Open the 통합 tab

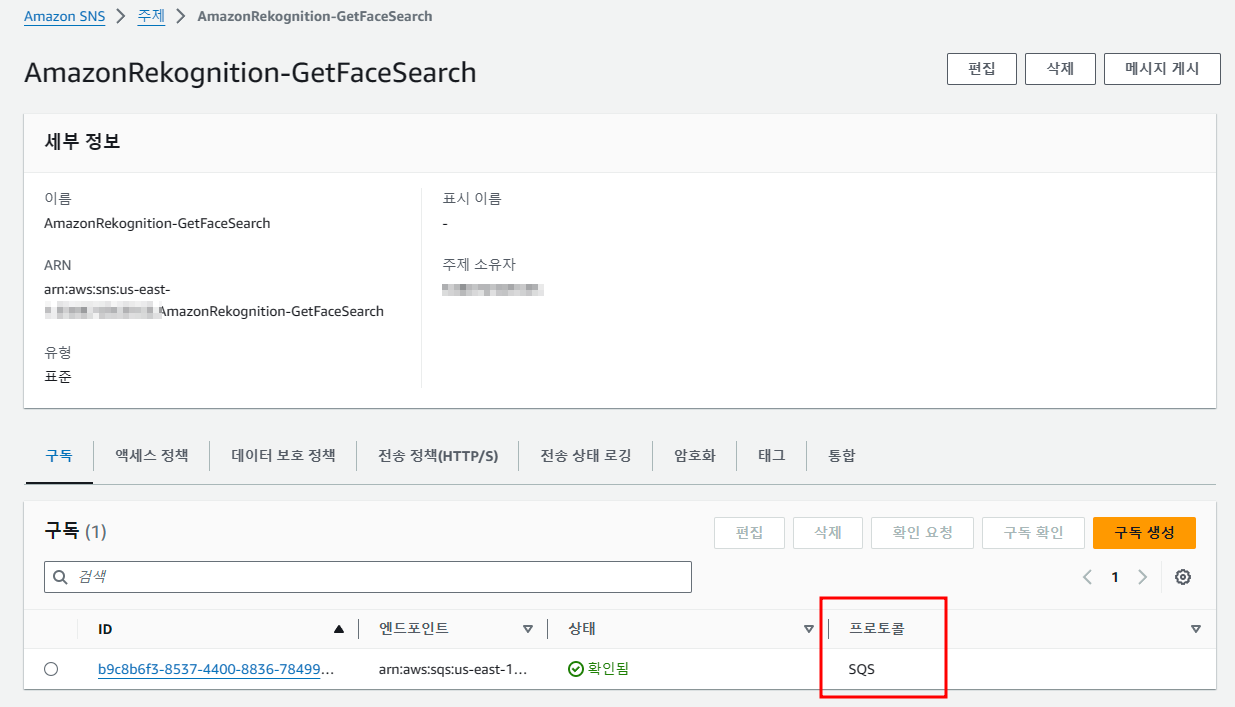[842, 456]
